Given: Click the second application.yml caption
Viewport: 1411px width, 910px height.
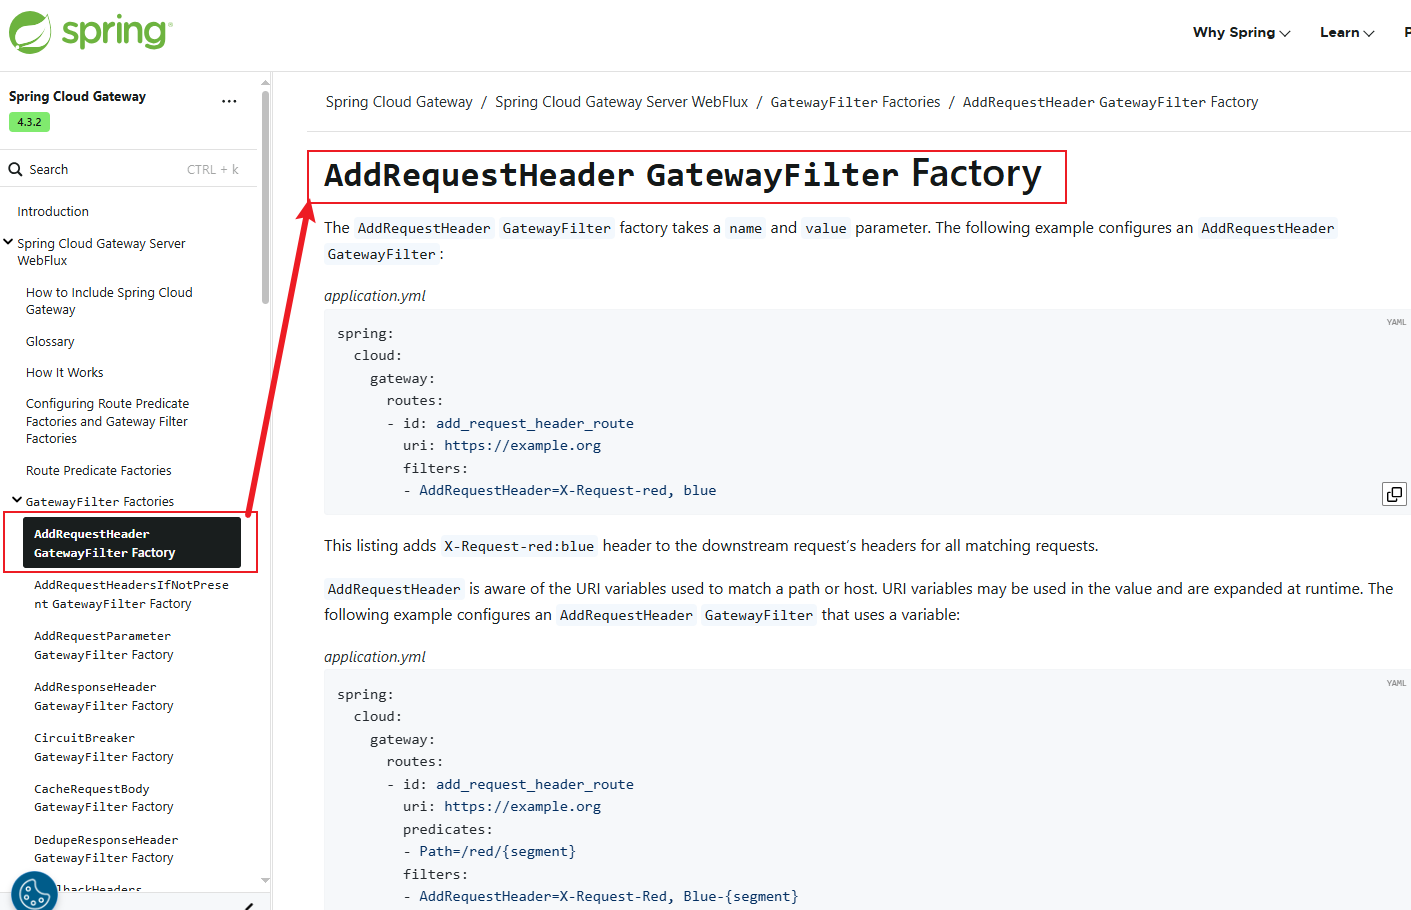Looking at the screenshot, I should [375, 657].
